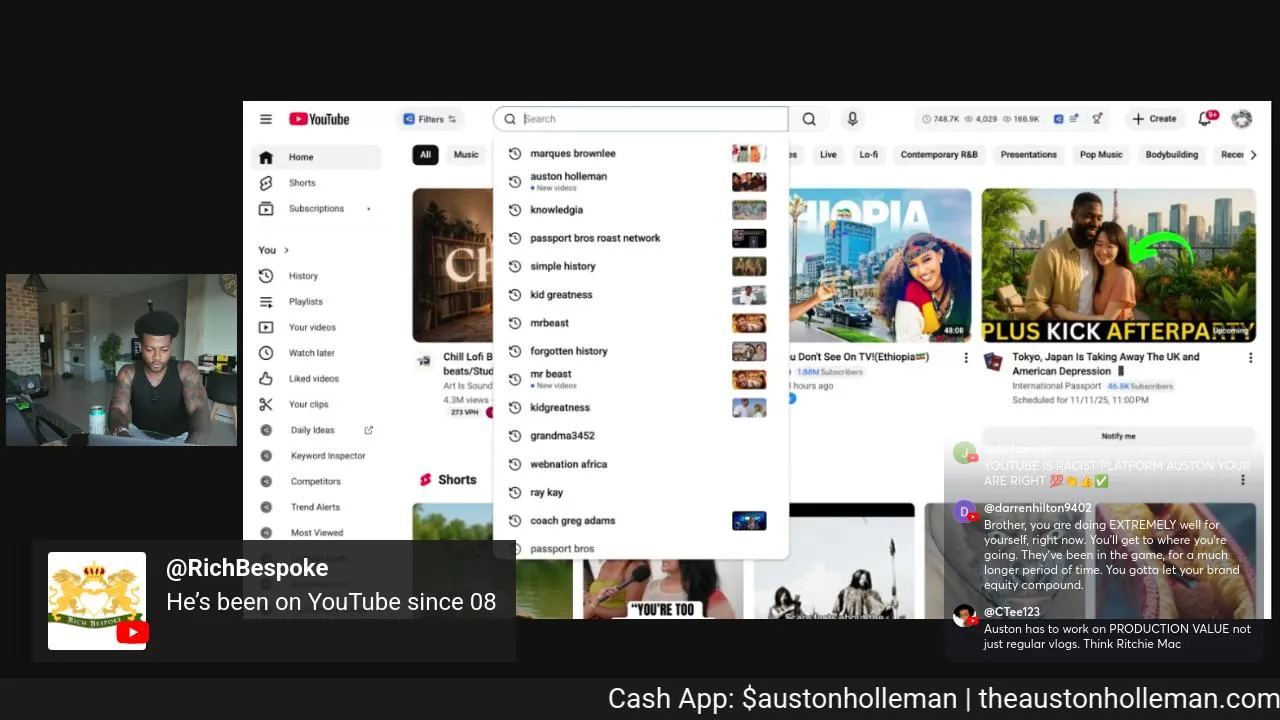Open options for the racist platform chat message
This screenshot has height=720, width=1280.
tap(1243, 480)
